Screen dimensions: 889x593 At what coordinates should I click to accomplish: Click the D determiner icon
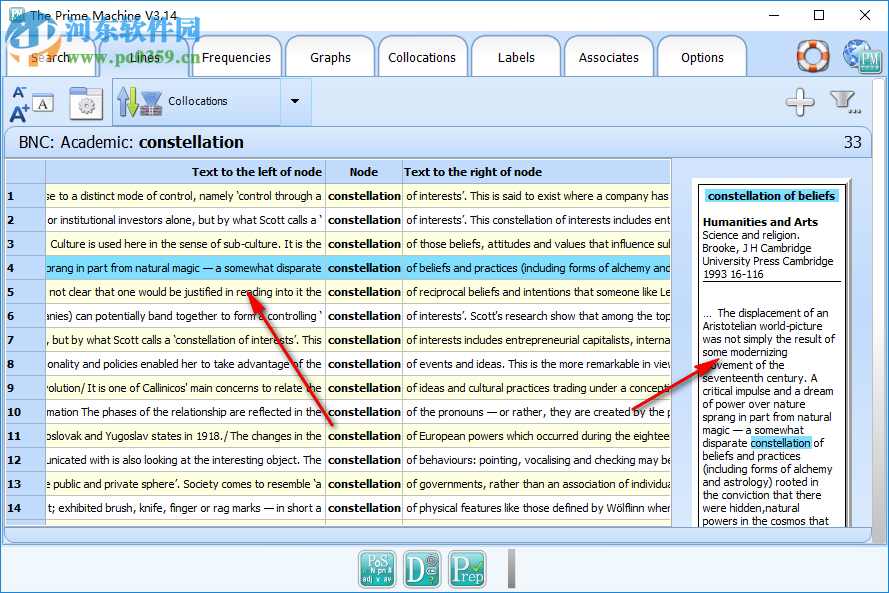(x=422, y=569)
